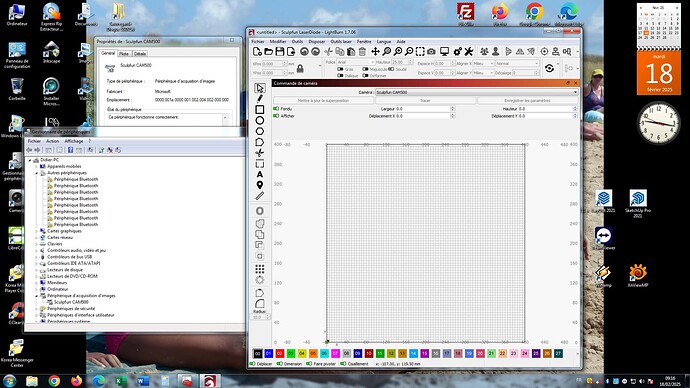Viewport: 690px width, 388px height.
Task: Activate the scissors trim tool in left toolbar
Action: coord(260,153)
